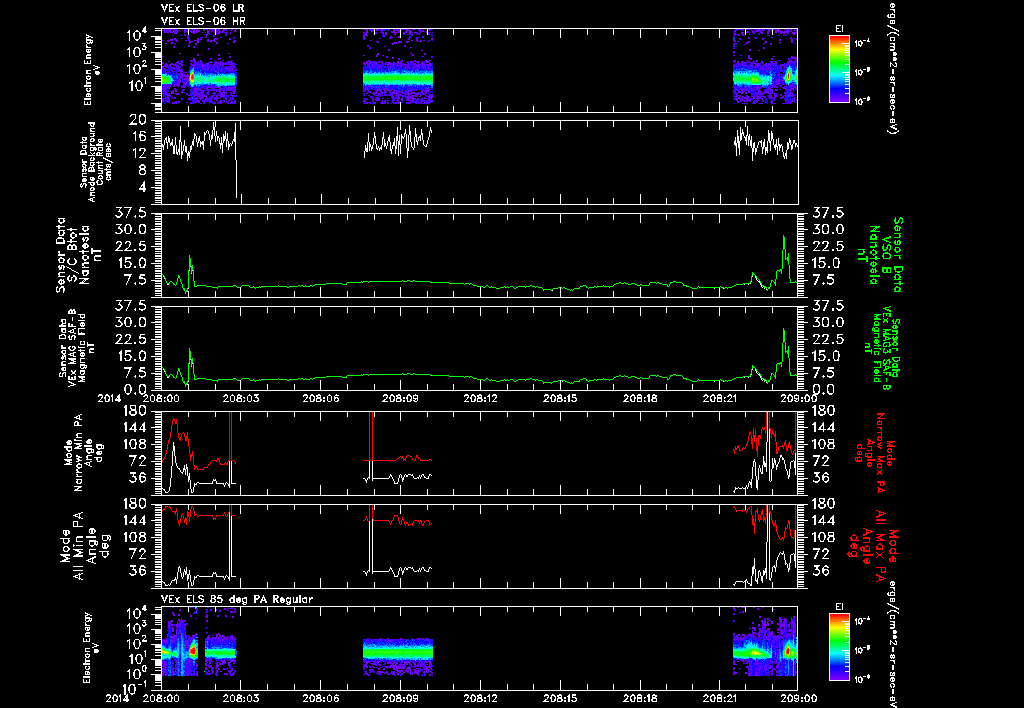Select the 'Mode All Min PA Angle' label
This screenshot has width=1024, height=708.
point(83,546)
